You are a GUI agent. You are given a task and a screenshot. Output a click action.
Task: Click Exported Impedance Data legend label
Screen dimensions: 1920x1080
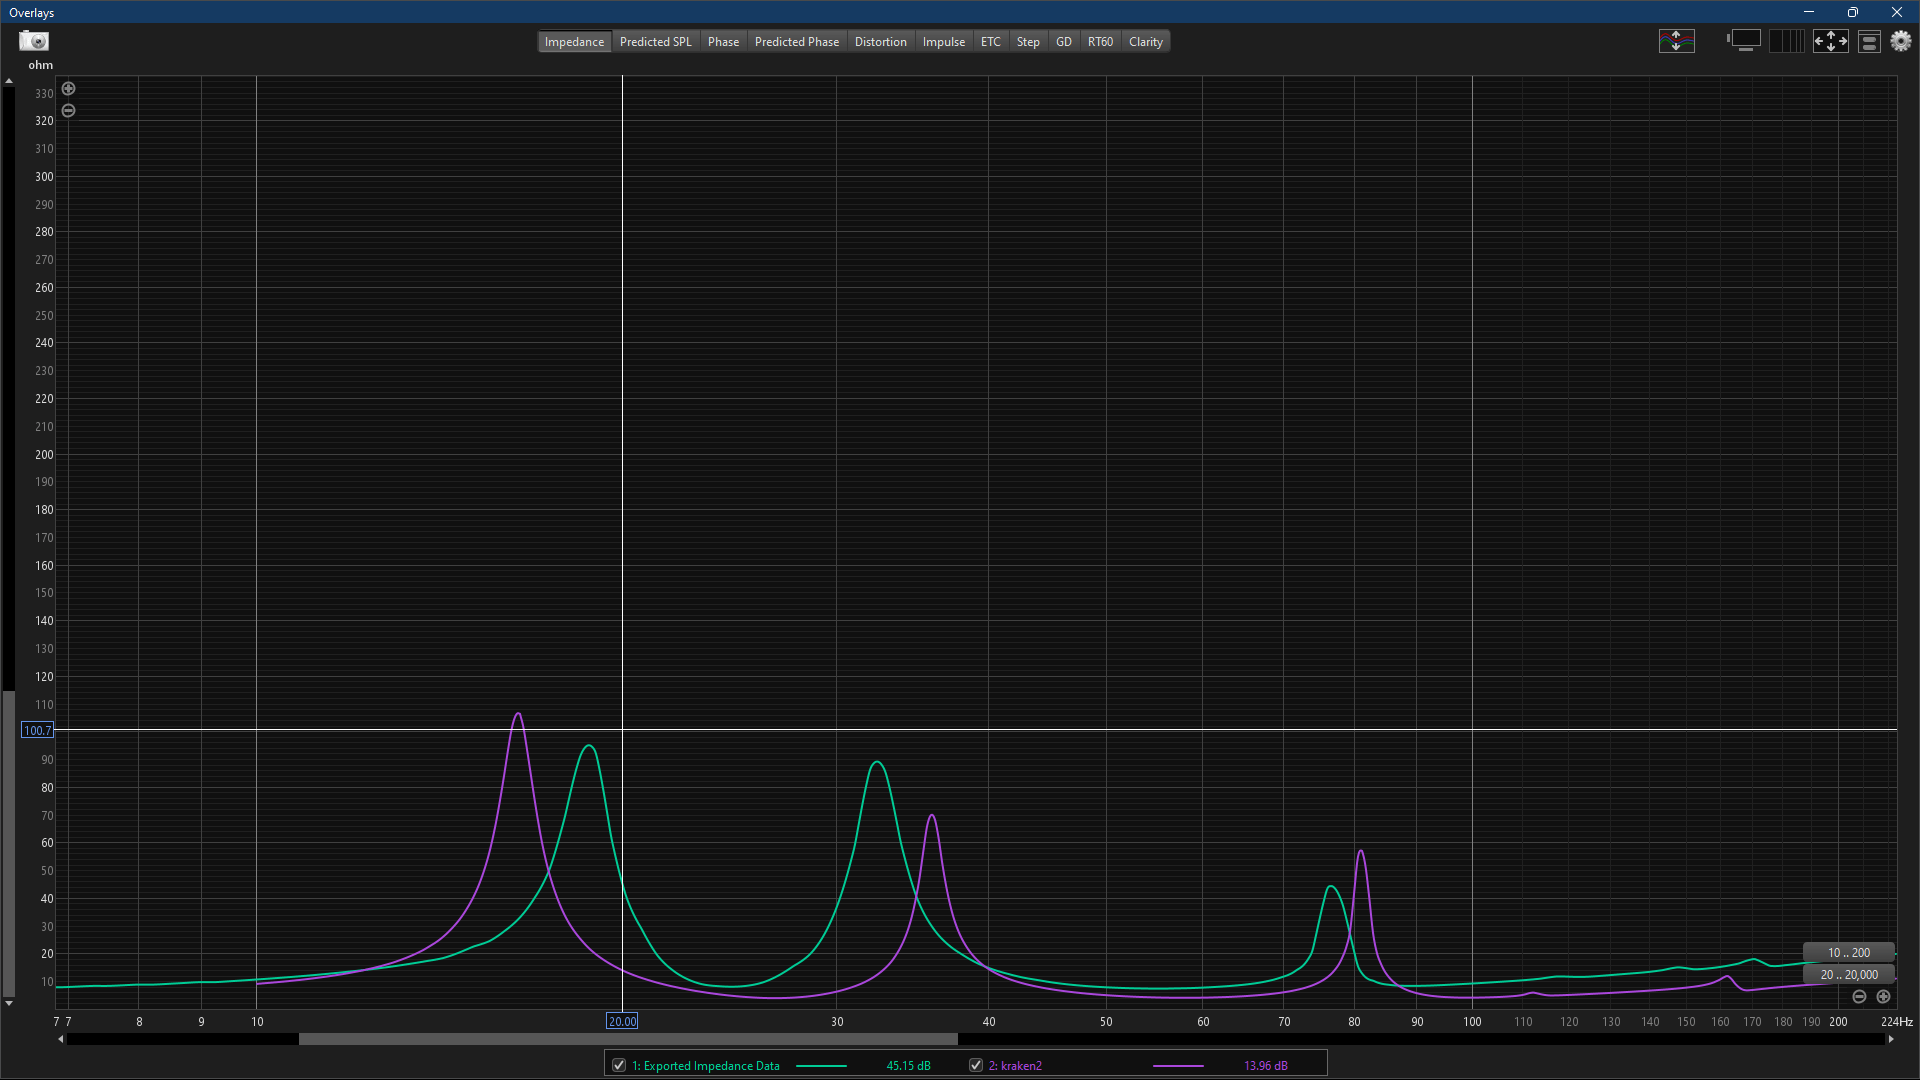[705, 1066]
